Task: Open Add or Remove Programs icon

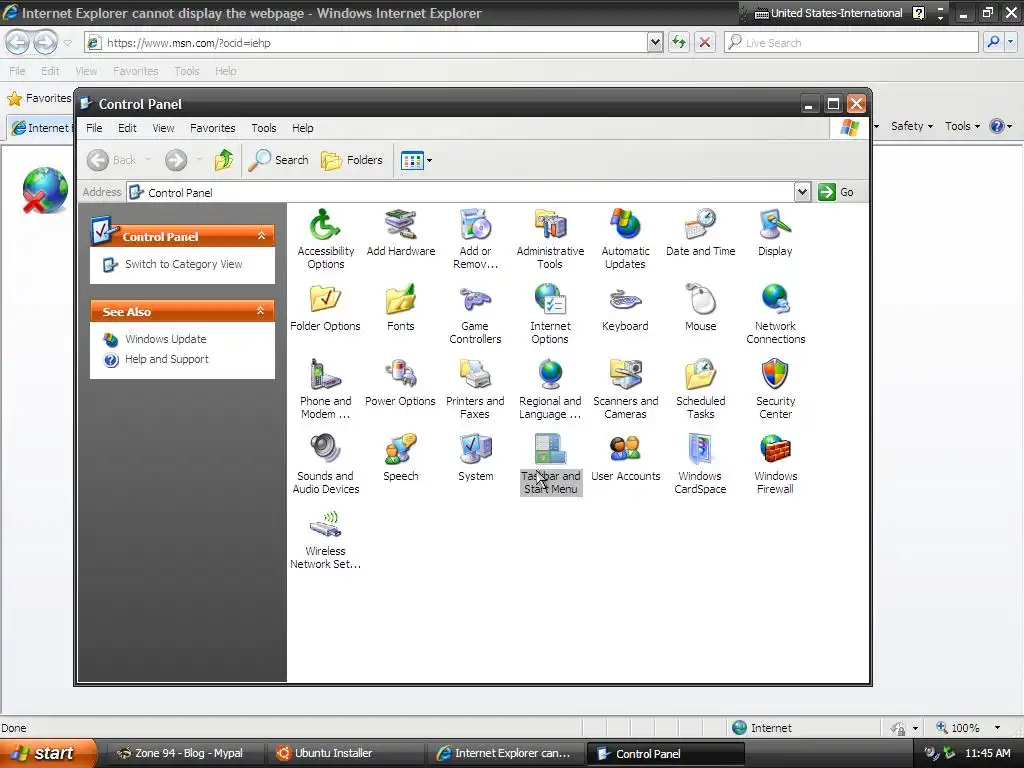Action: [475, 239]
